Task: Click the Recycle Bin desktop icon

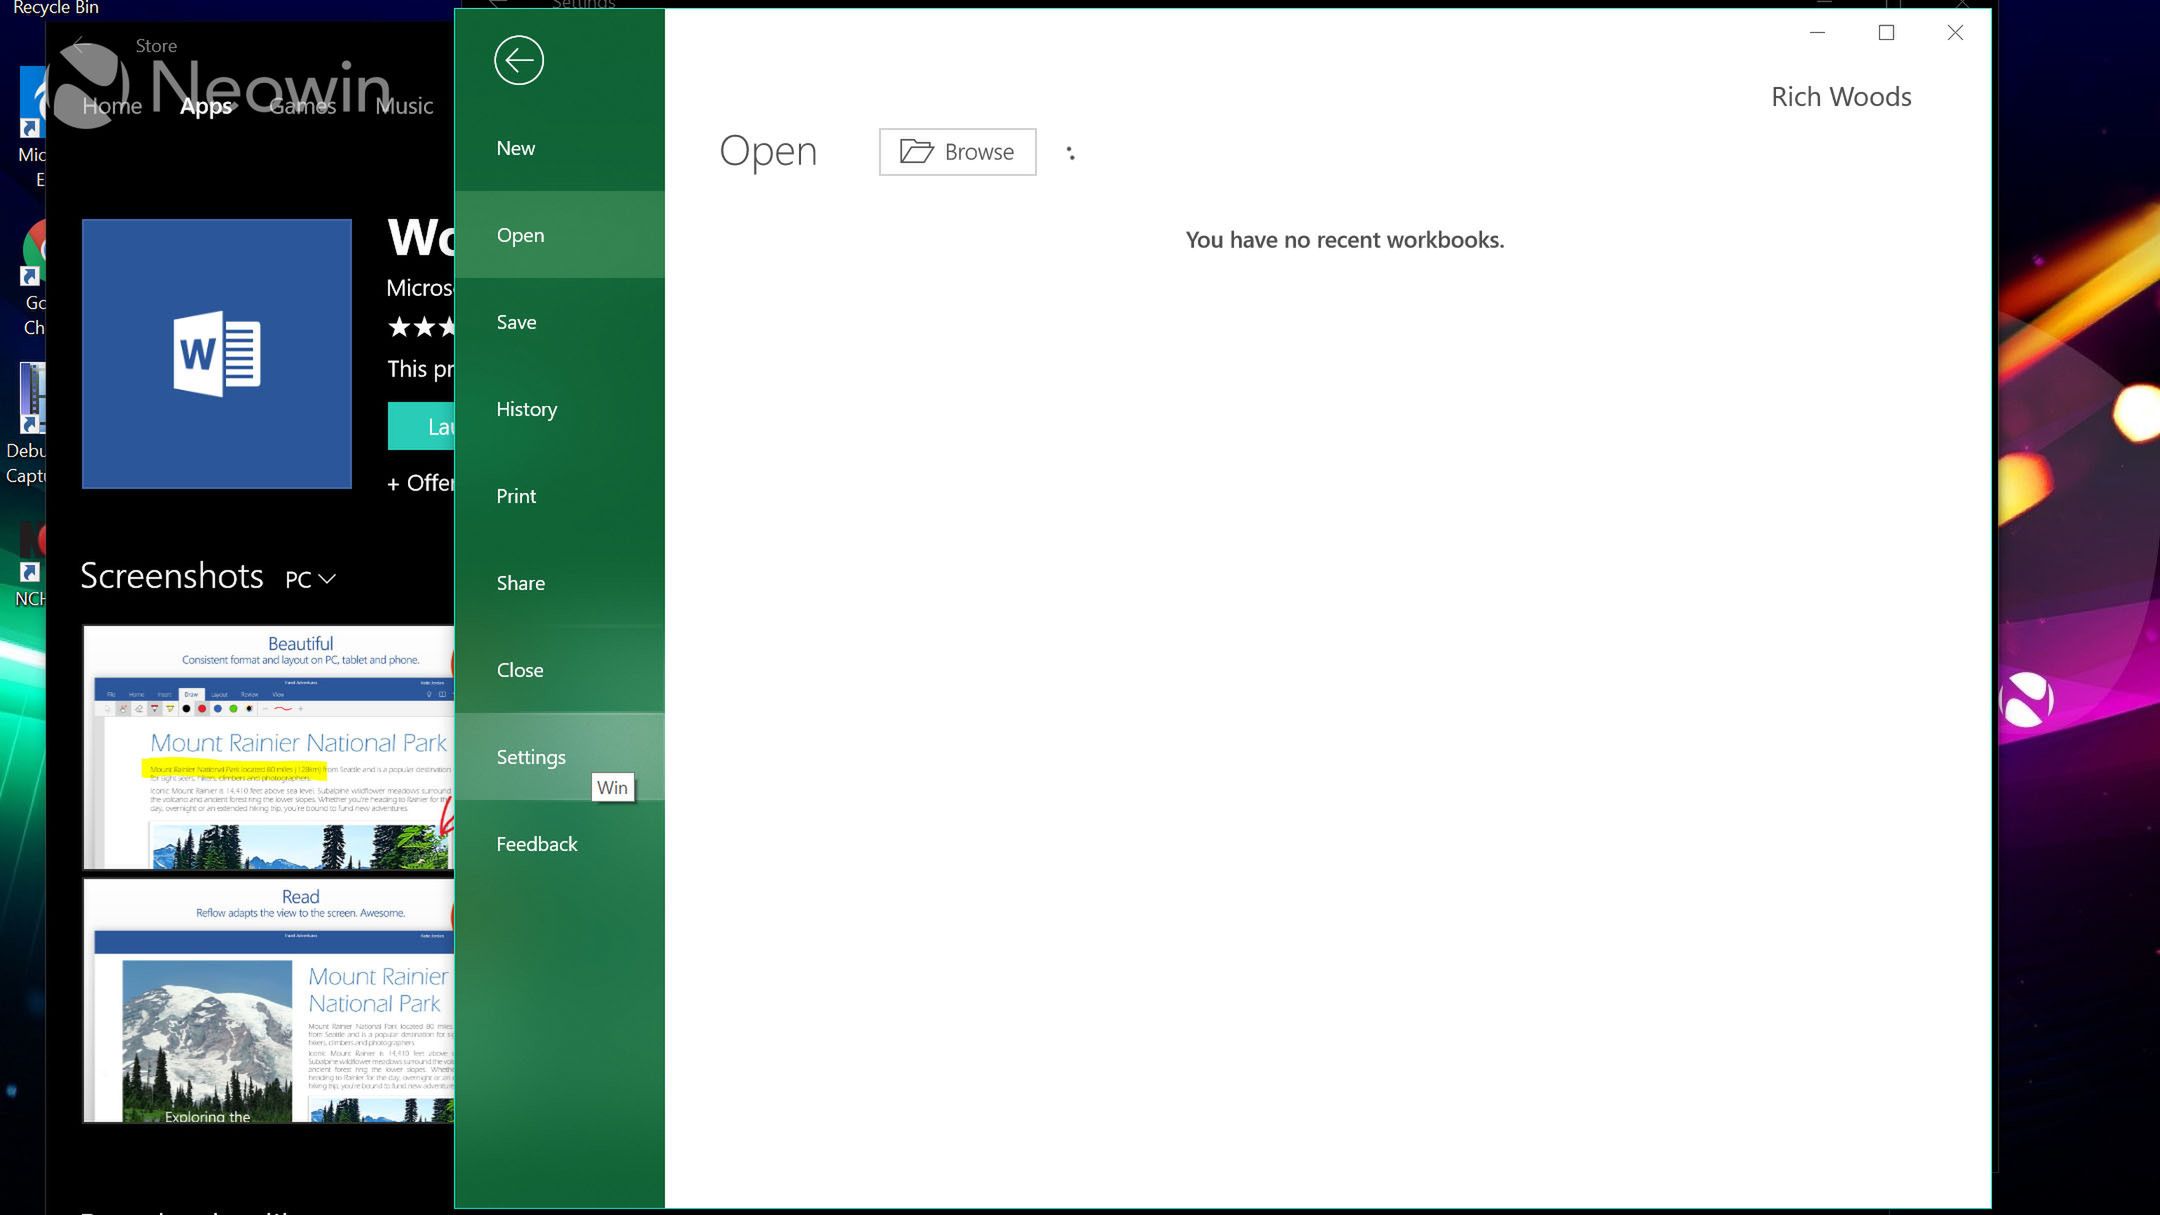Action: point(55,8)
